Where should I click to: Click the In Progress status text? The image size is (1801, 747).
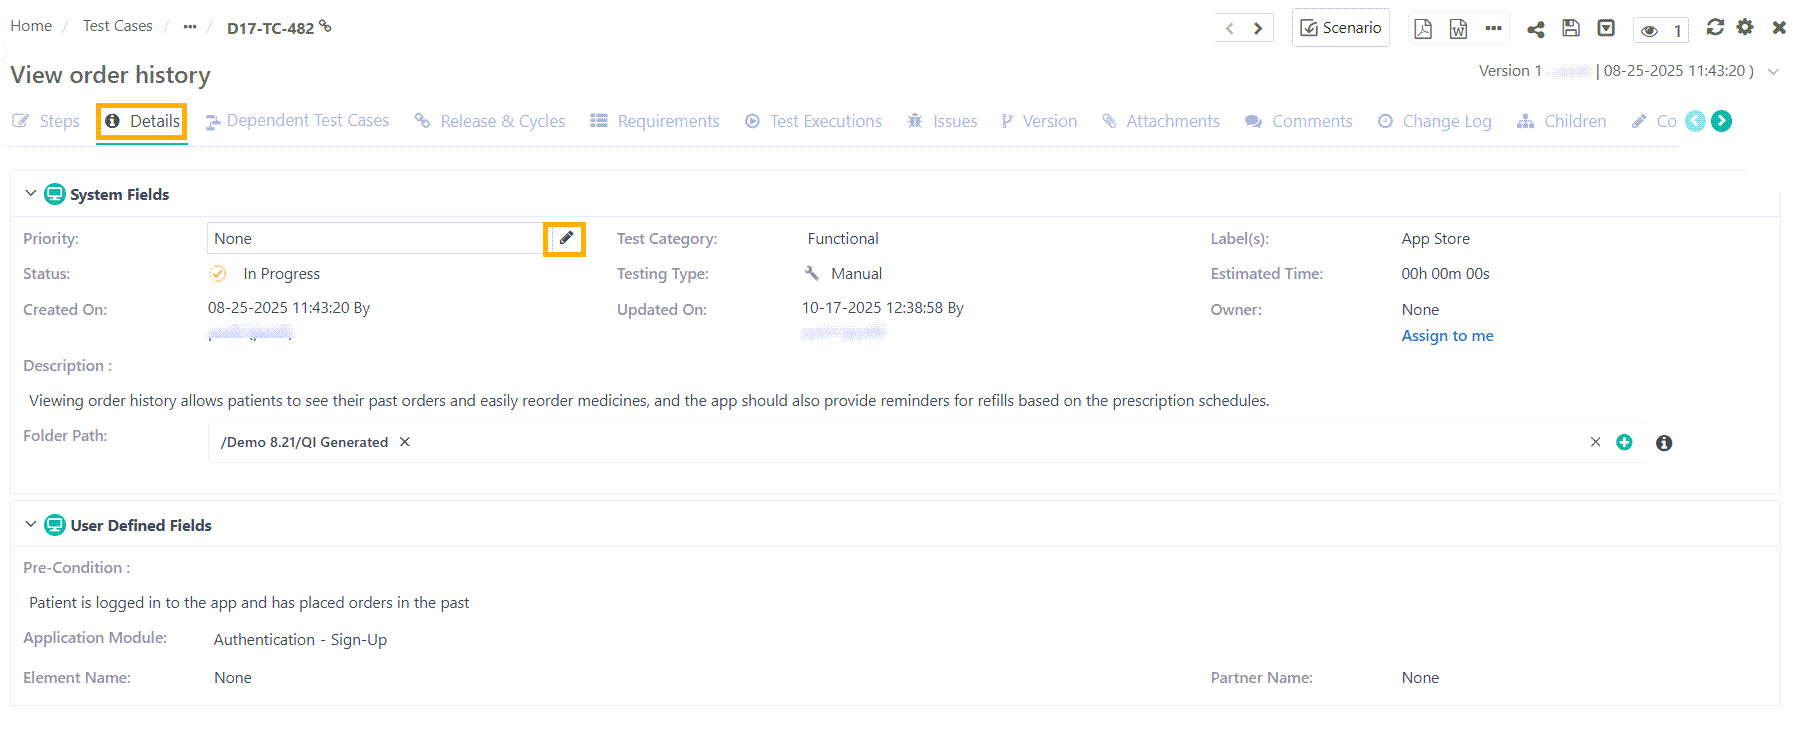[x=281, y=274]
